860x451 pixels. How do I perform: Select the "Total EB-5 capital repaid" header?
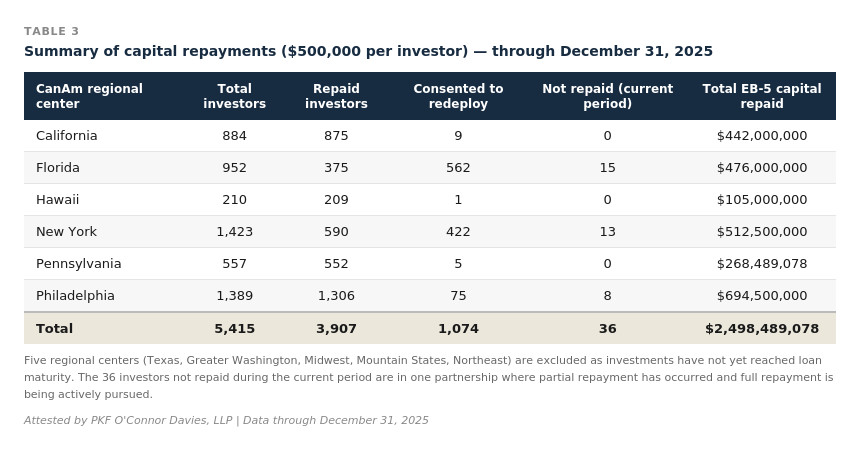point(762,96)
